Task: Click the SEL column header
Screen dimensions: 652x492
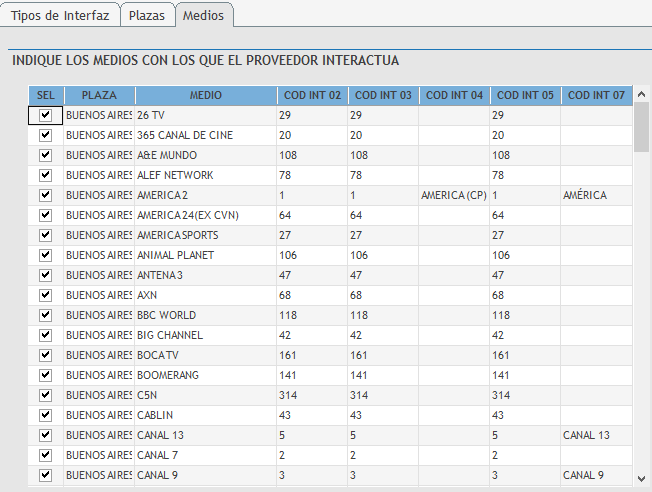Action: (x=45, y=95)
